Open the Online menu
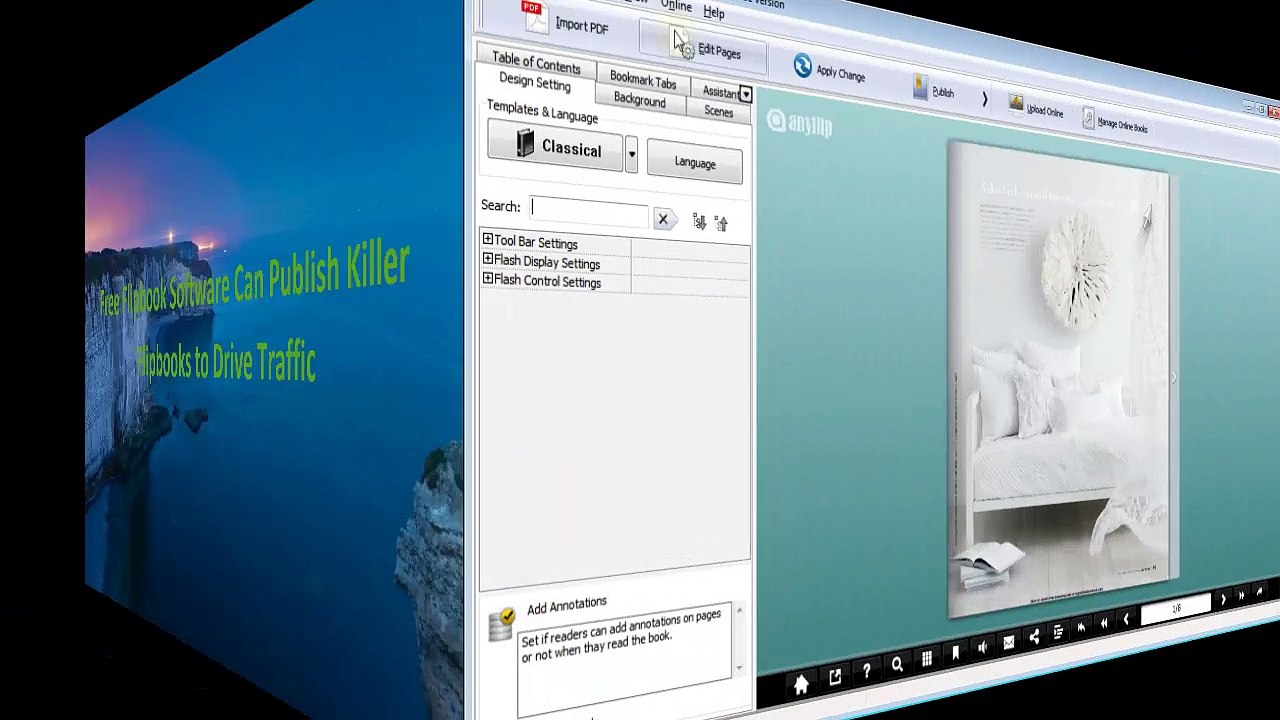The width and height of the screenshot is (1280, 720). [676, 6]
